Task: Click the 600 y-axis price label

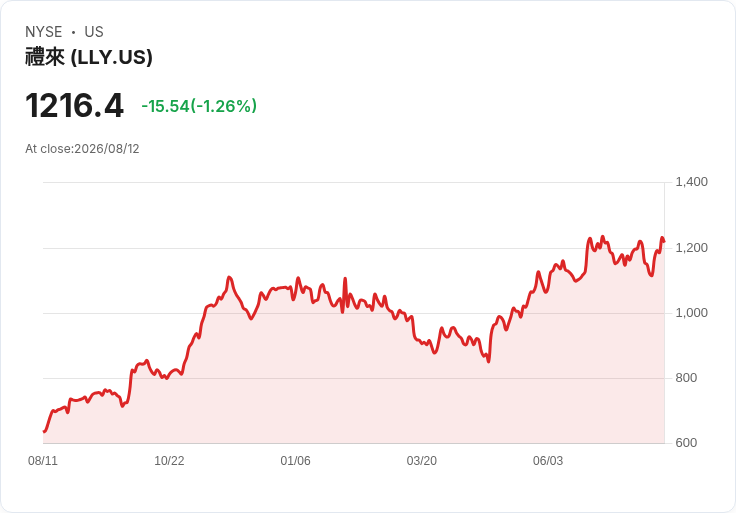Action: (686, 443)
